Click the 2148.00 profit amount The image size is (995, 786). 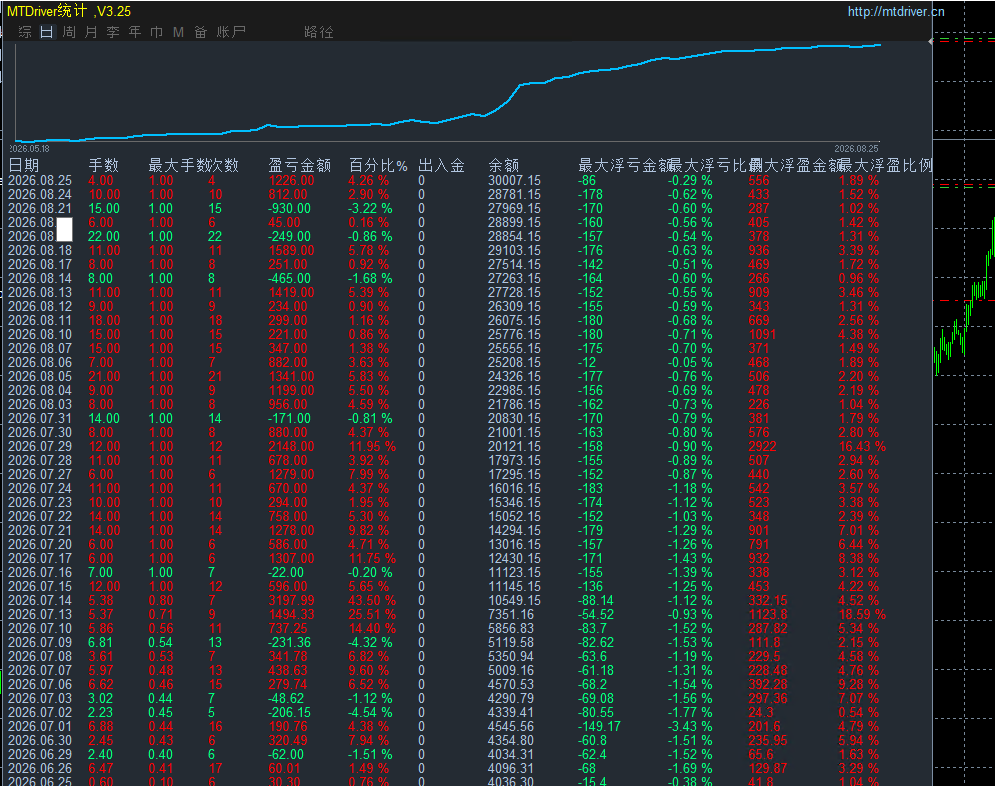291,447
